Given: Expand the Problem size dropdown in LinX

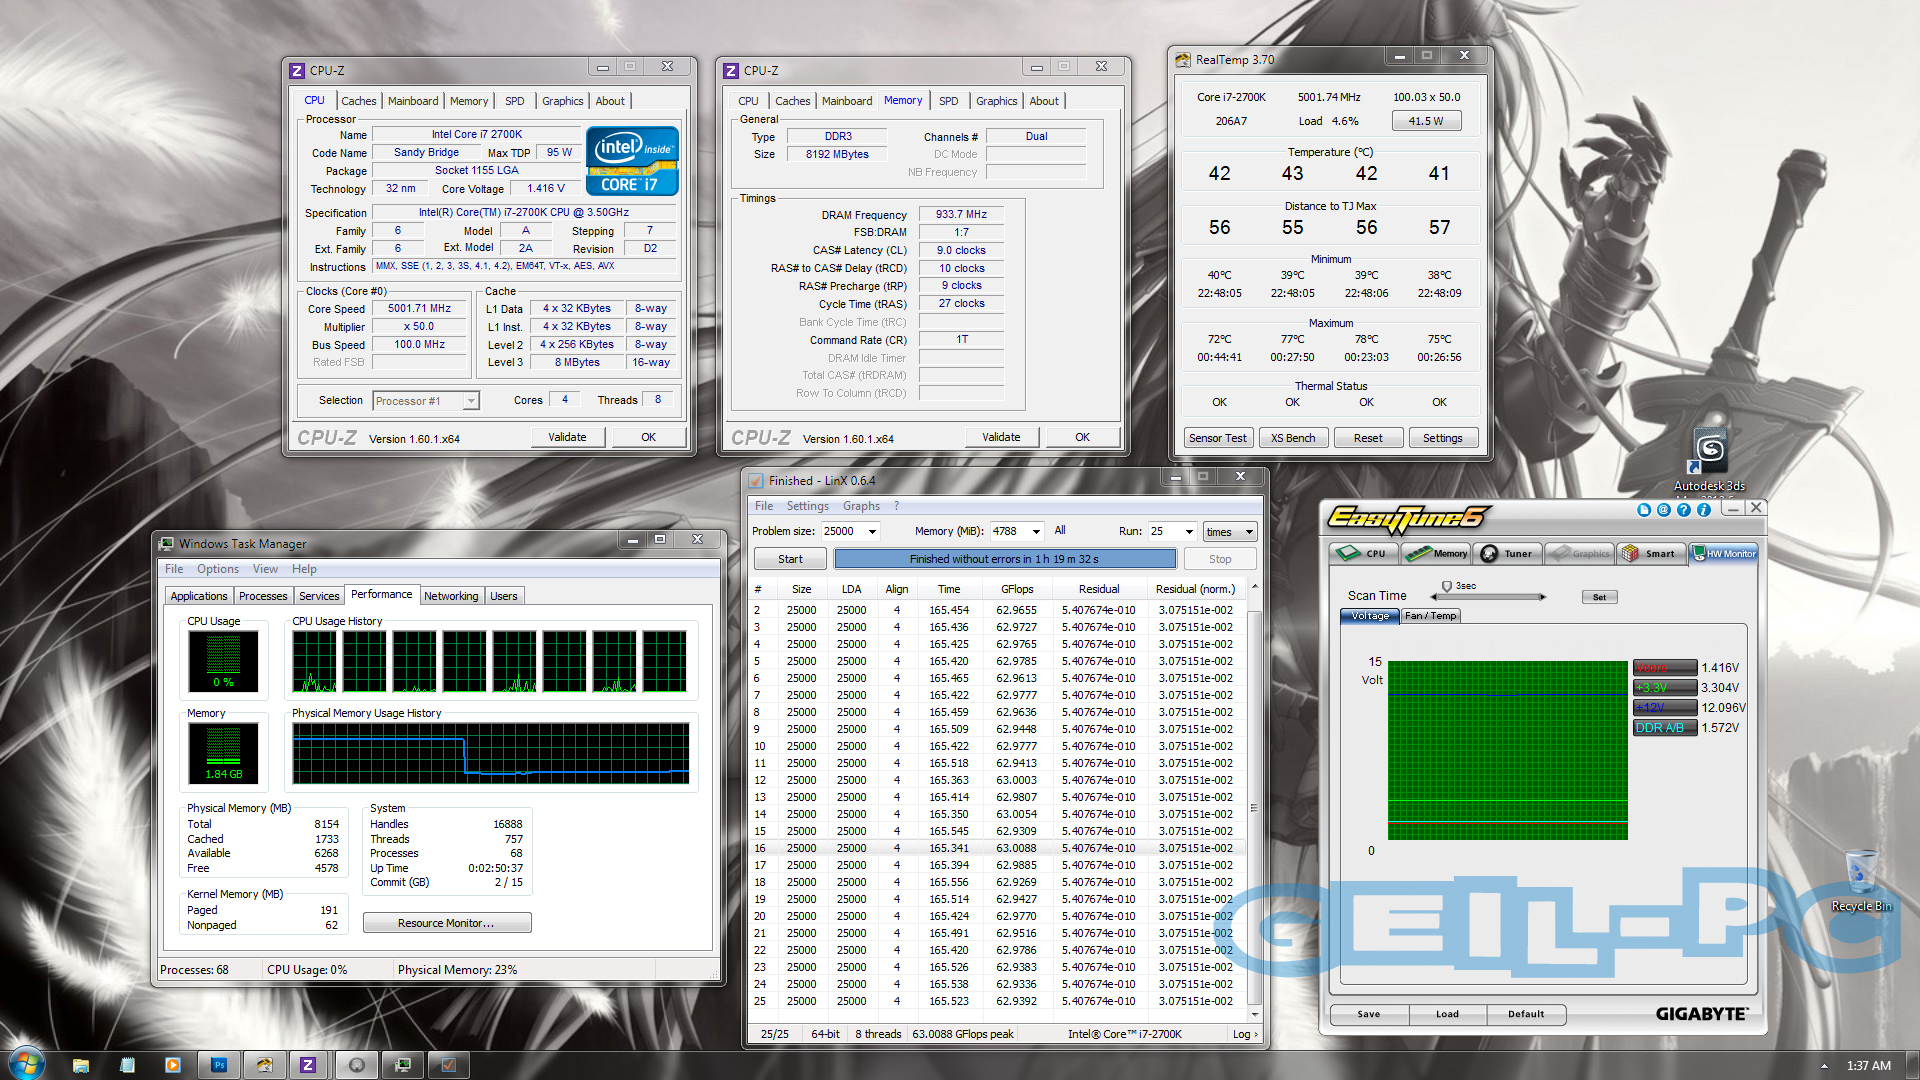Looking at the screenshot, I should [x=872, y=532].
